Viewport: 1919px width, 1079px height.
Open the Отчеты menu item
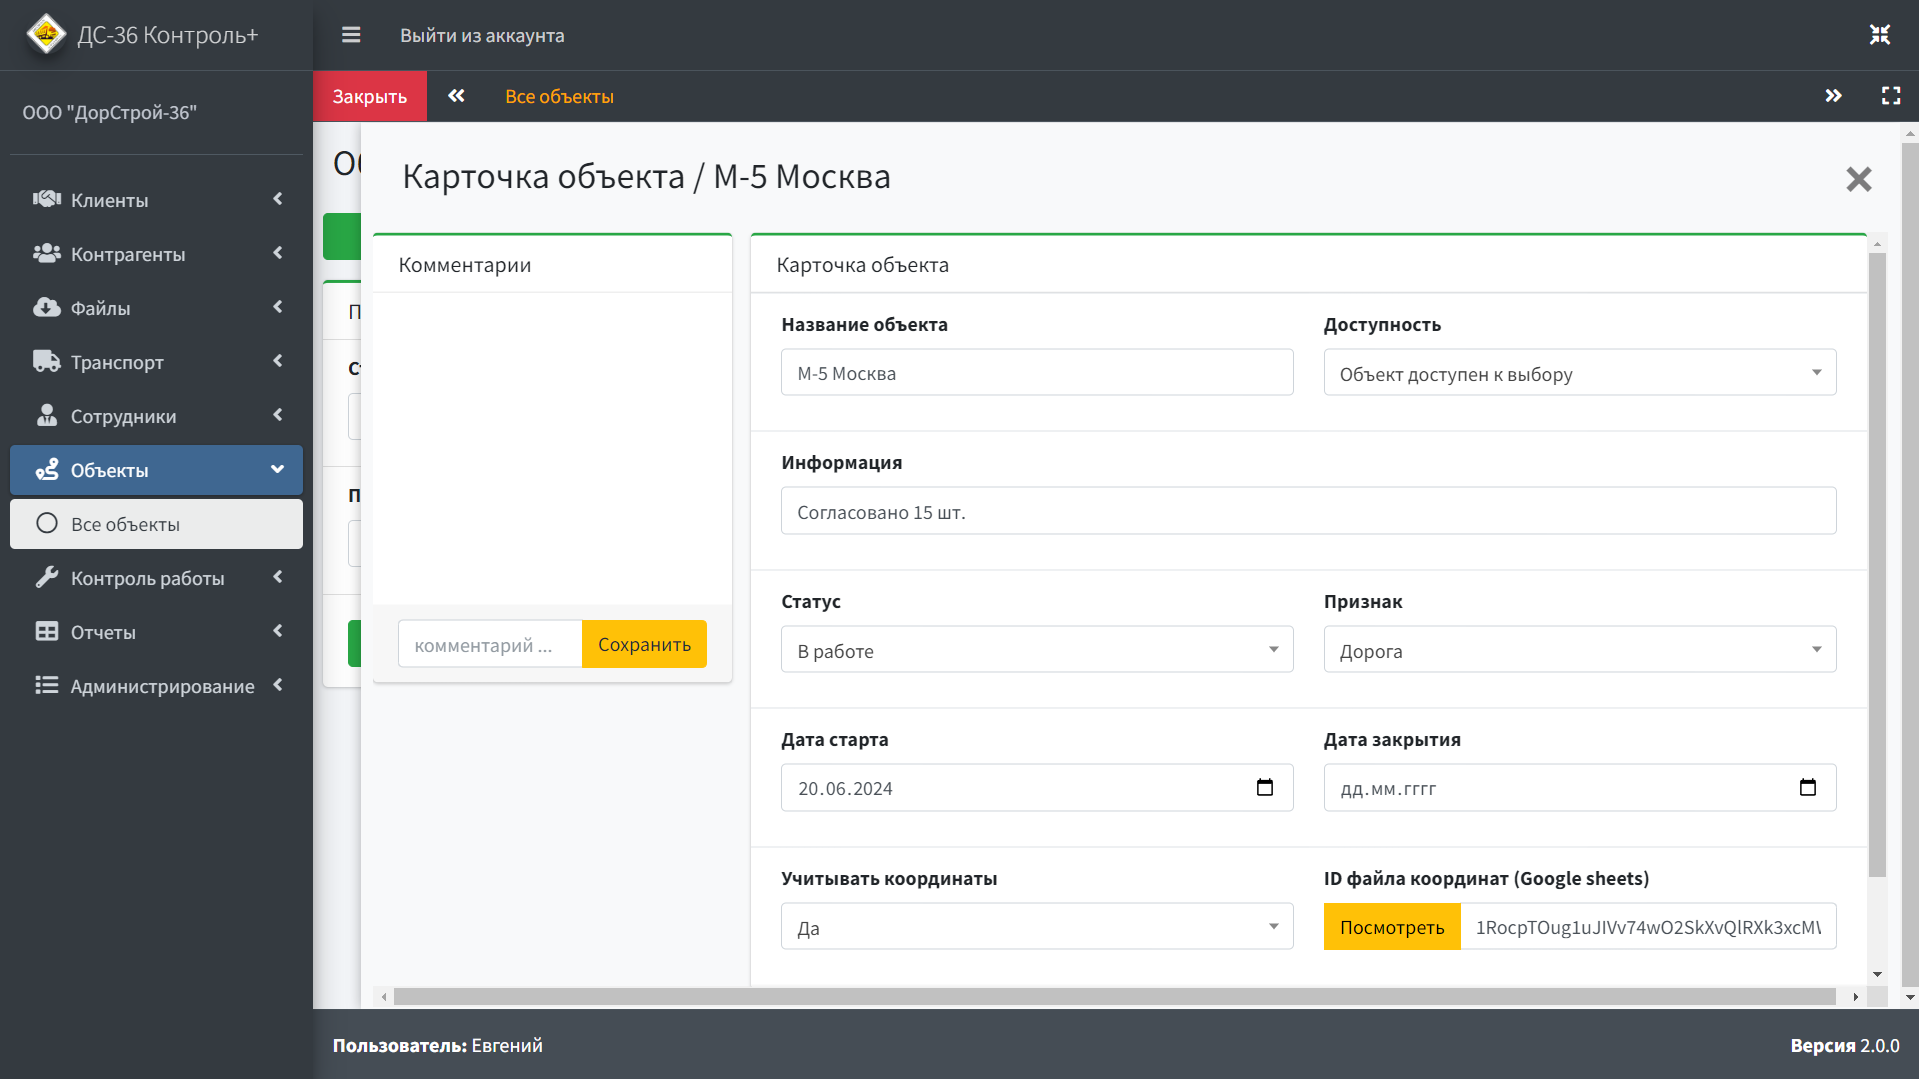coord(156,632)
